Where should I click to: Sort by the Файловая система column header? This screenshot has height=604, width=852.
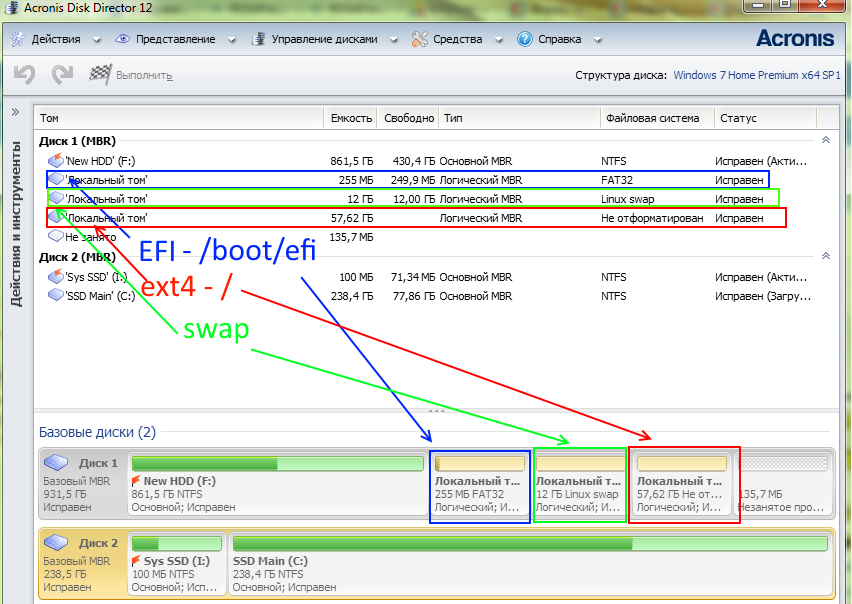click(x=657, y=118)
